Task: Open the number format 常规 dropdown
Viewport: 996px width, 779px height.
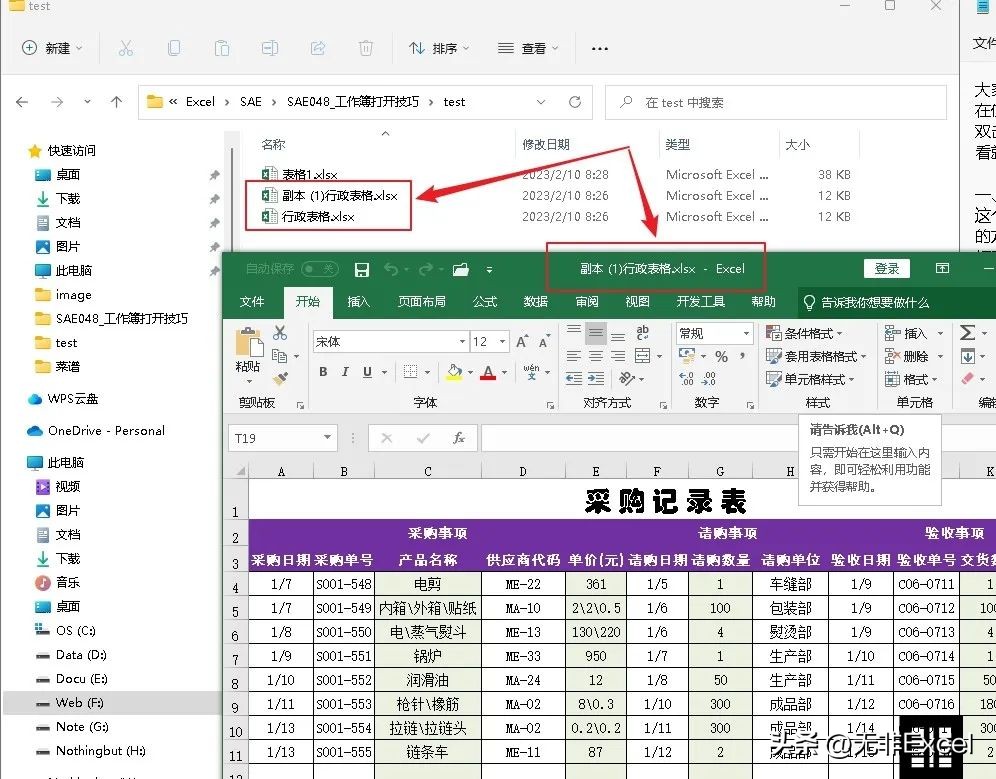Action: click(x=746, y=333)
